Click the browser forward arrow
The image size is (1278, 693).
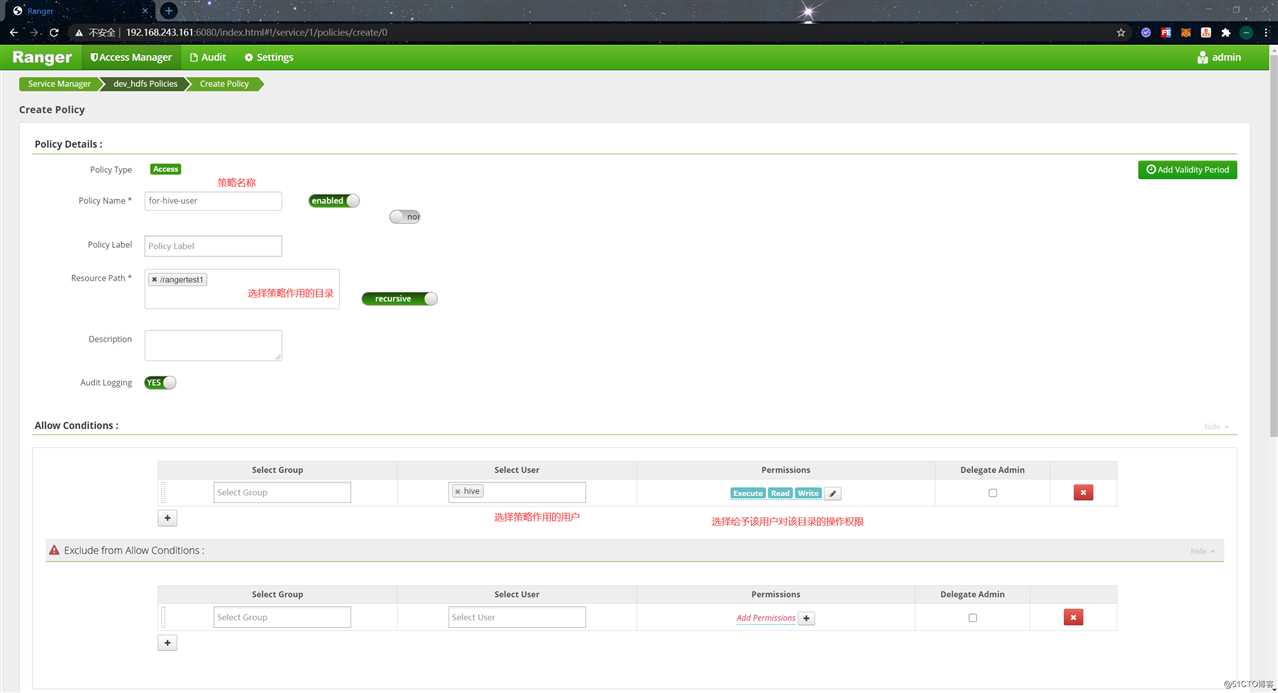pyautogui.click(x=33, y=32)
